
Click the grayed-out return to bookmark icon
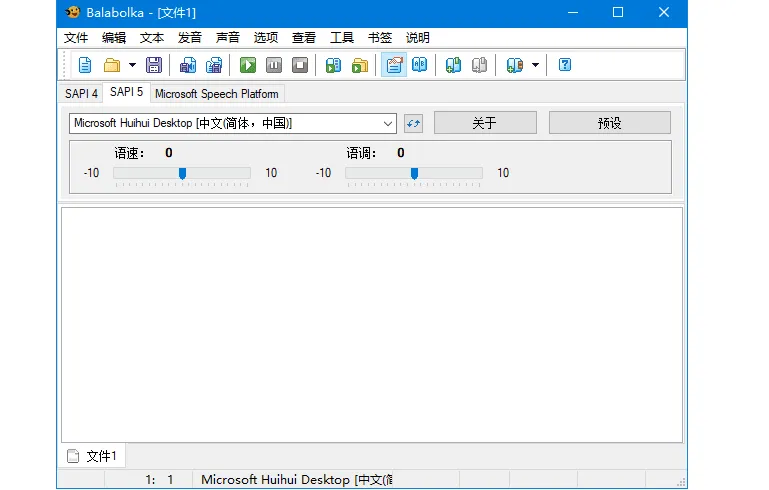(x=480, y=65)
